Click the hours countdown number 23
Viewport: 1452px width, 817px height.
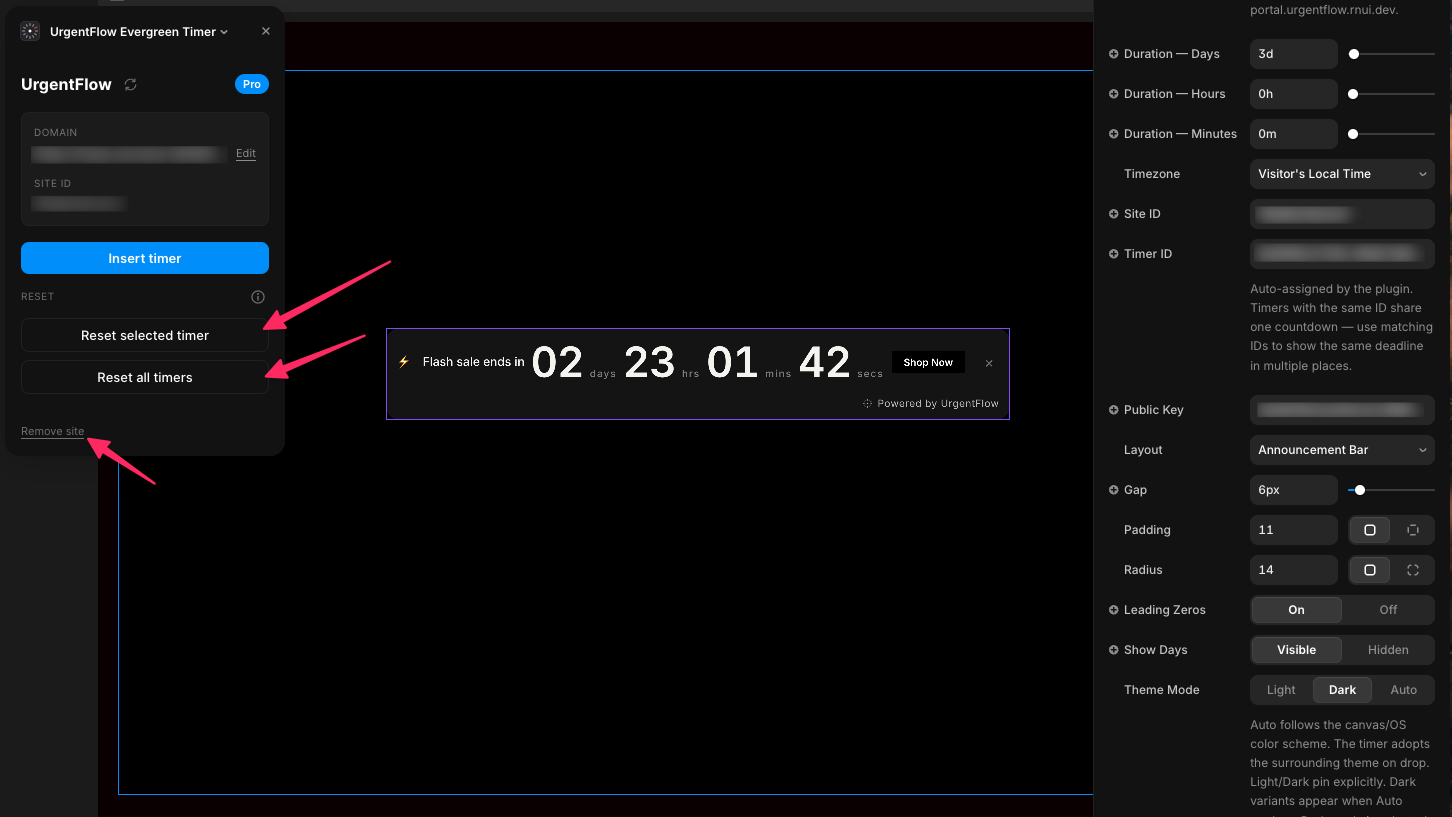pos(650,362)
